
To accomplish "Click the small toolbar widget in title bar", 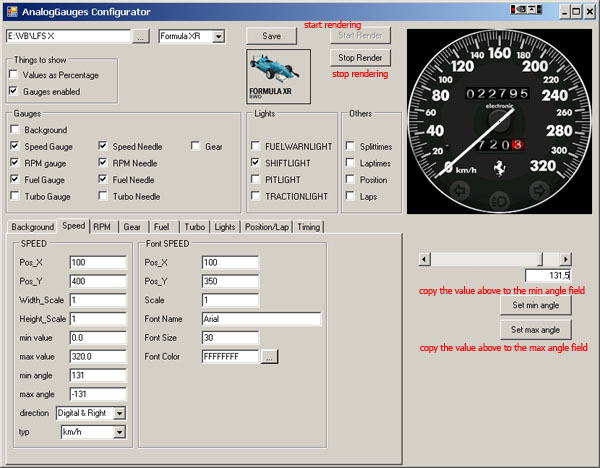I will point(526,11).
